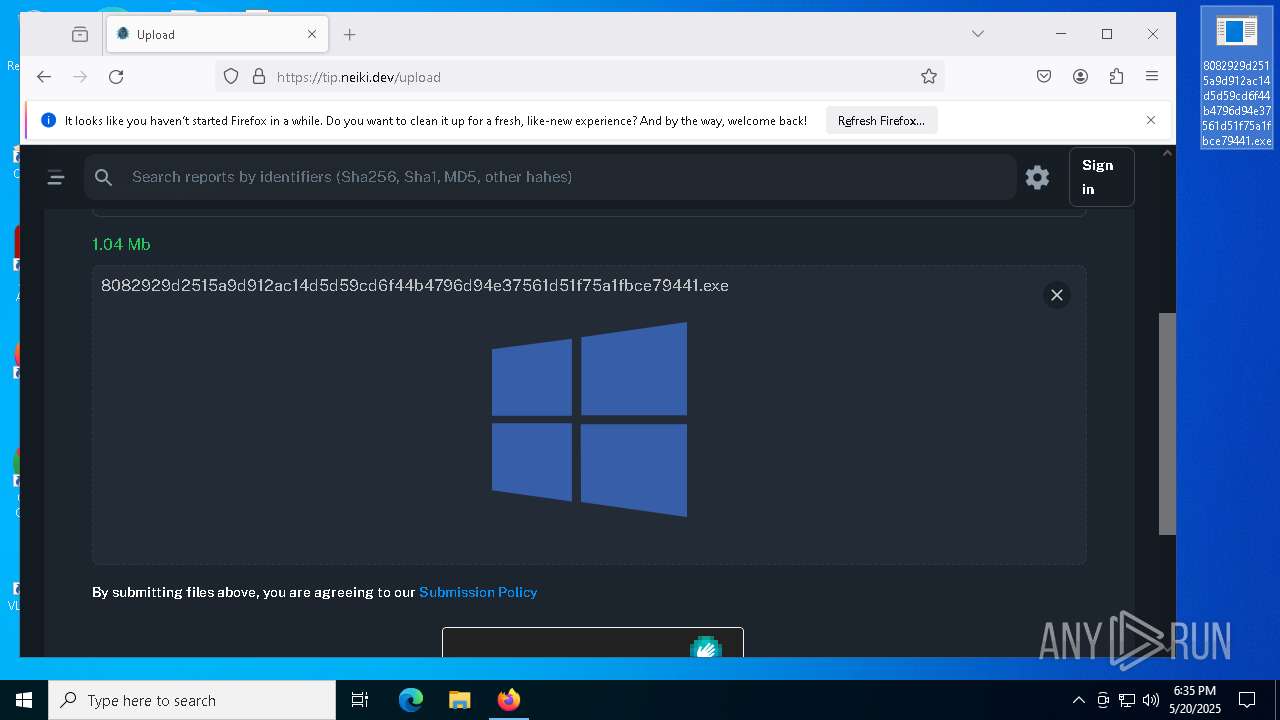This screenshot has height=720, width=1280.
Task: Open the hamburger sidebar menu on the page
Action: tap(56, 177)
